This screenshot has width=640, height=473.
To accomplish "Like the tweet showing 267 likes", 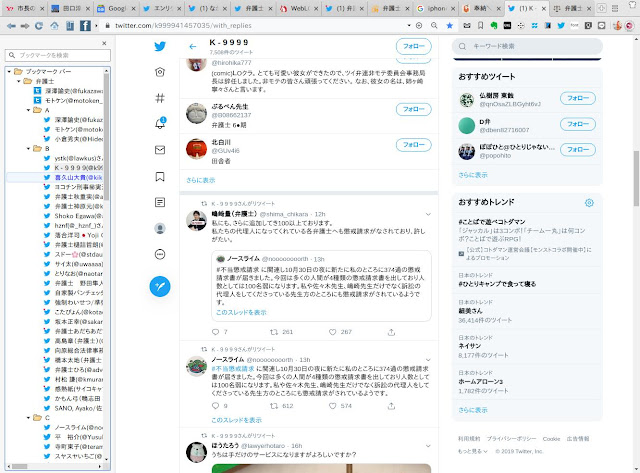I will coord(333,332).
